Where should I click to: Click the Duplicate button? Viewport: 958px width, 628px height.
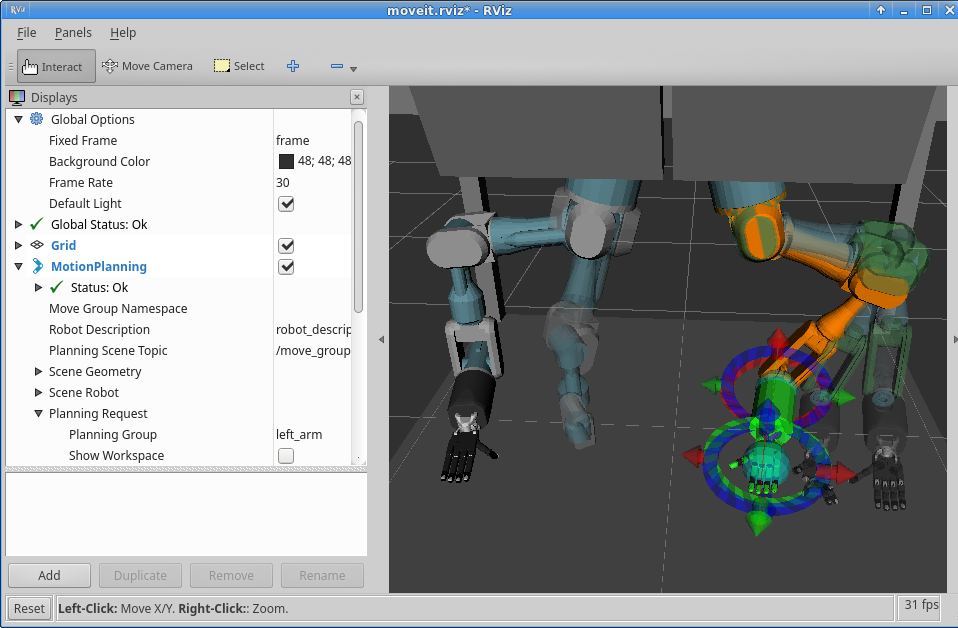coord(141,575)
